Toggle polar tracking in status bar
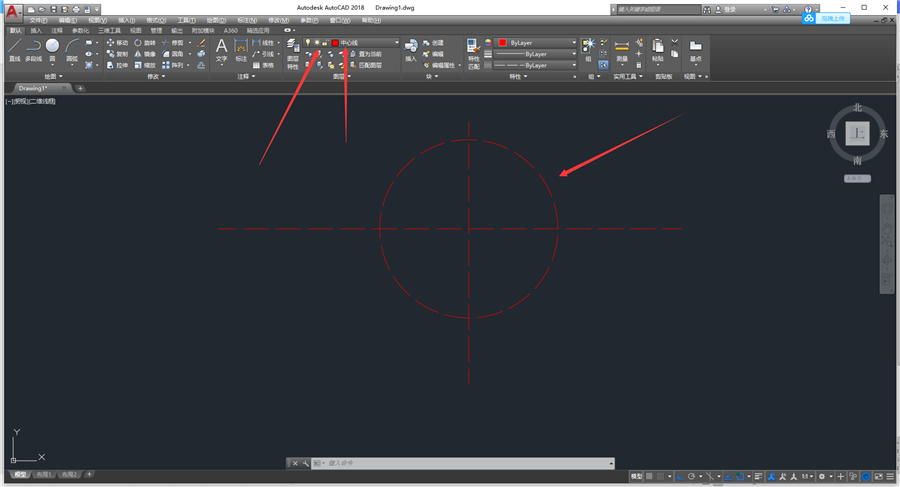Screen dimensions: 900x487 692,476
